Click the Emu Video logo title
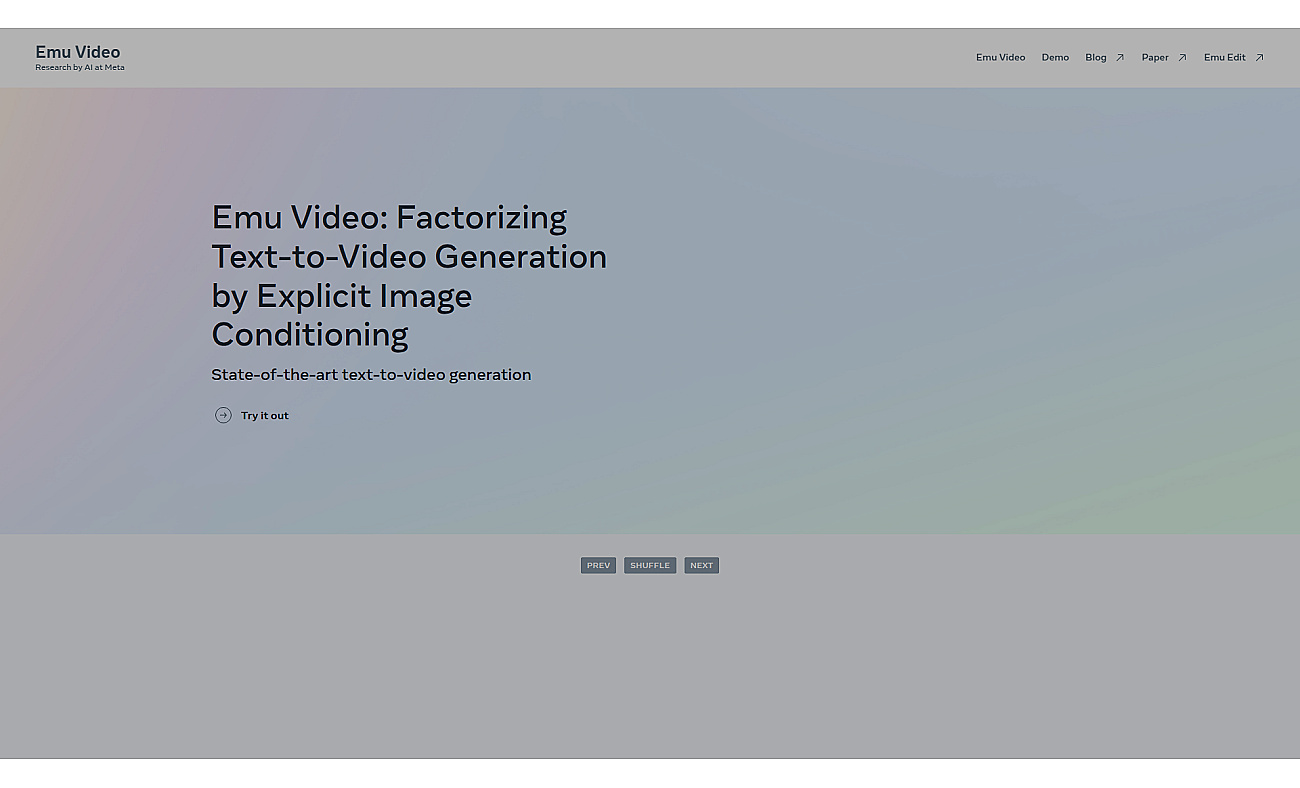Viewport: 1300px width, 788px height. coord(78,52)
